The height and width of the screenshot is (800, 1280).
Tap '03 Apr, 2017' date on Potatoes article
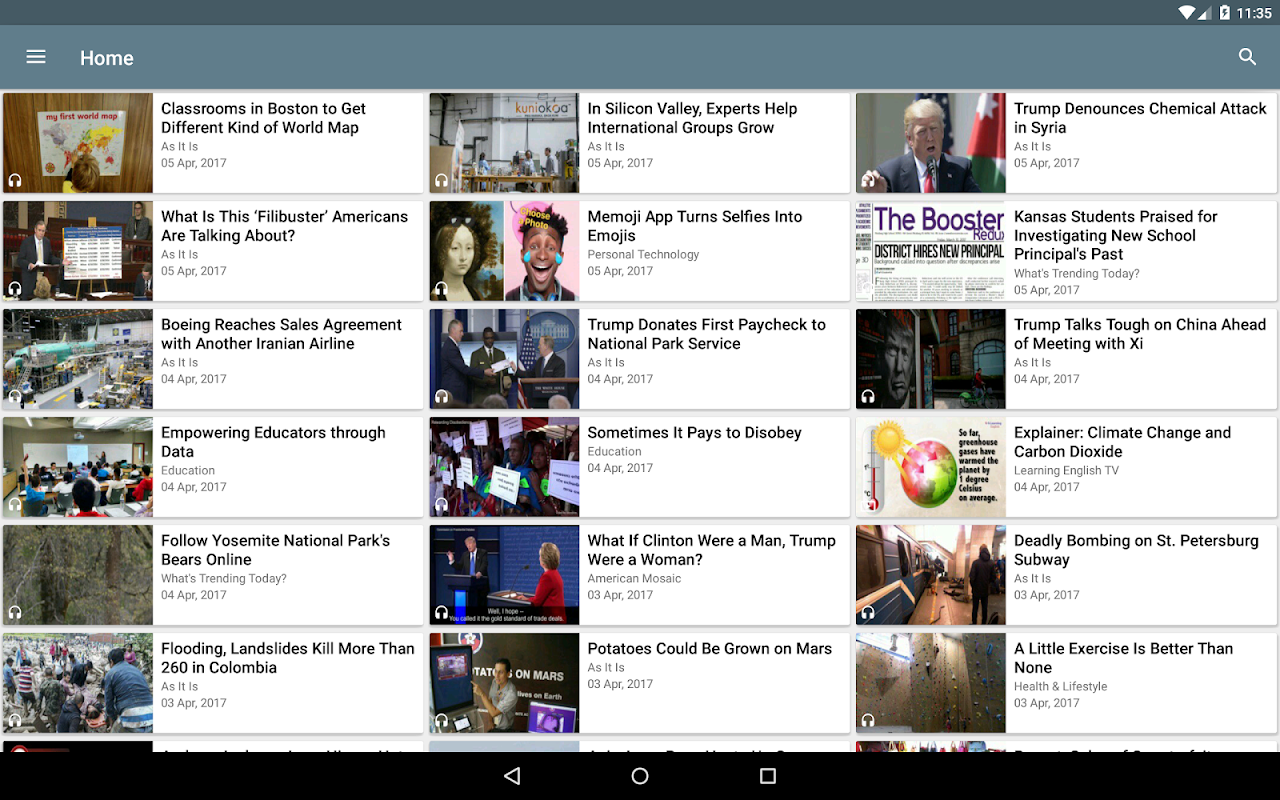620,684
